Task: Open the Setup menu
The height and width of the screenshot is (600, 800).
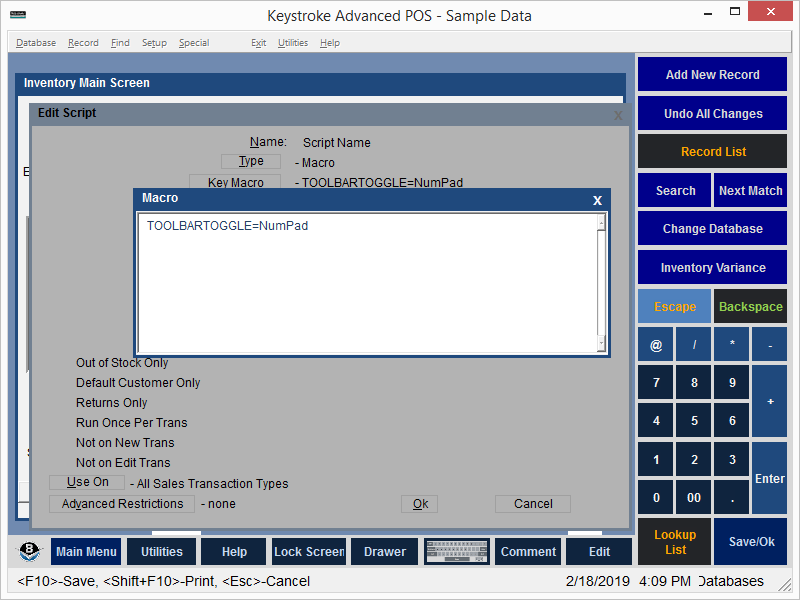Action: tap(154, 43)
